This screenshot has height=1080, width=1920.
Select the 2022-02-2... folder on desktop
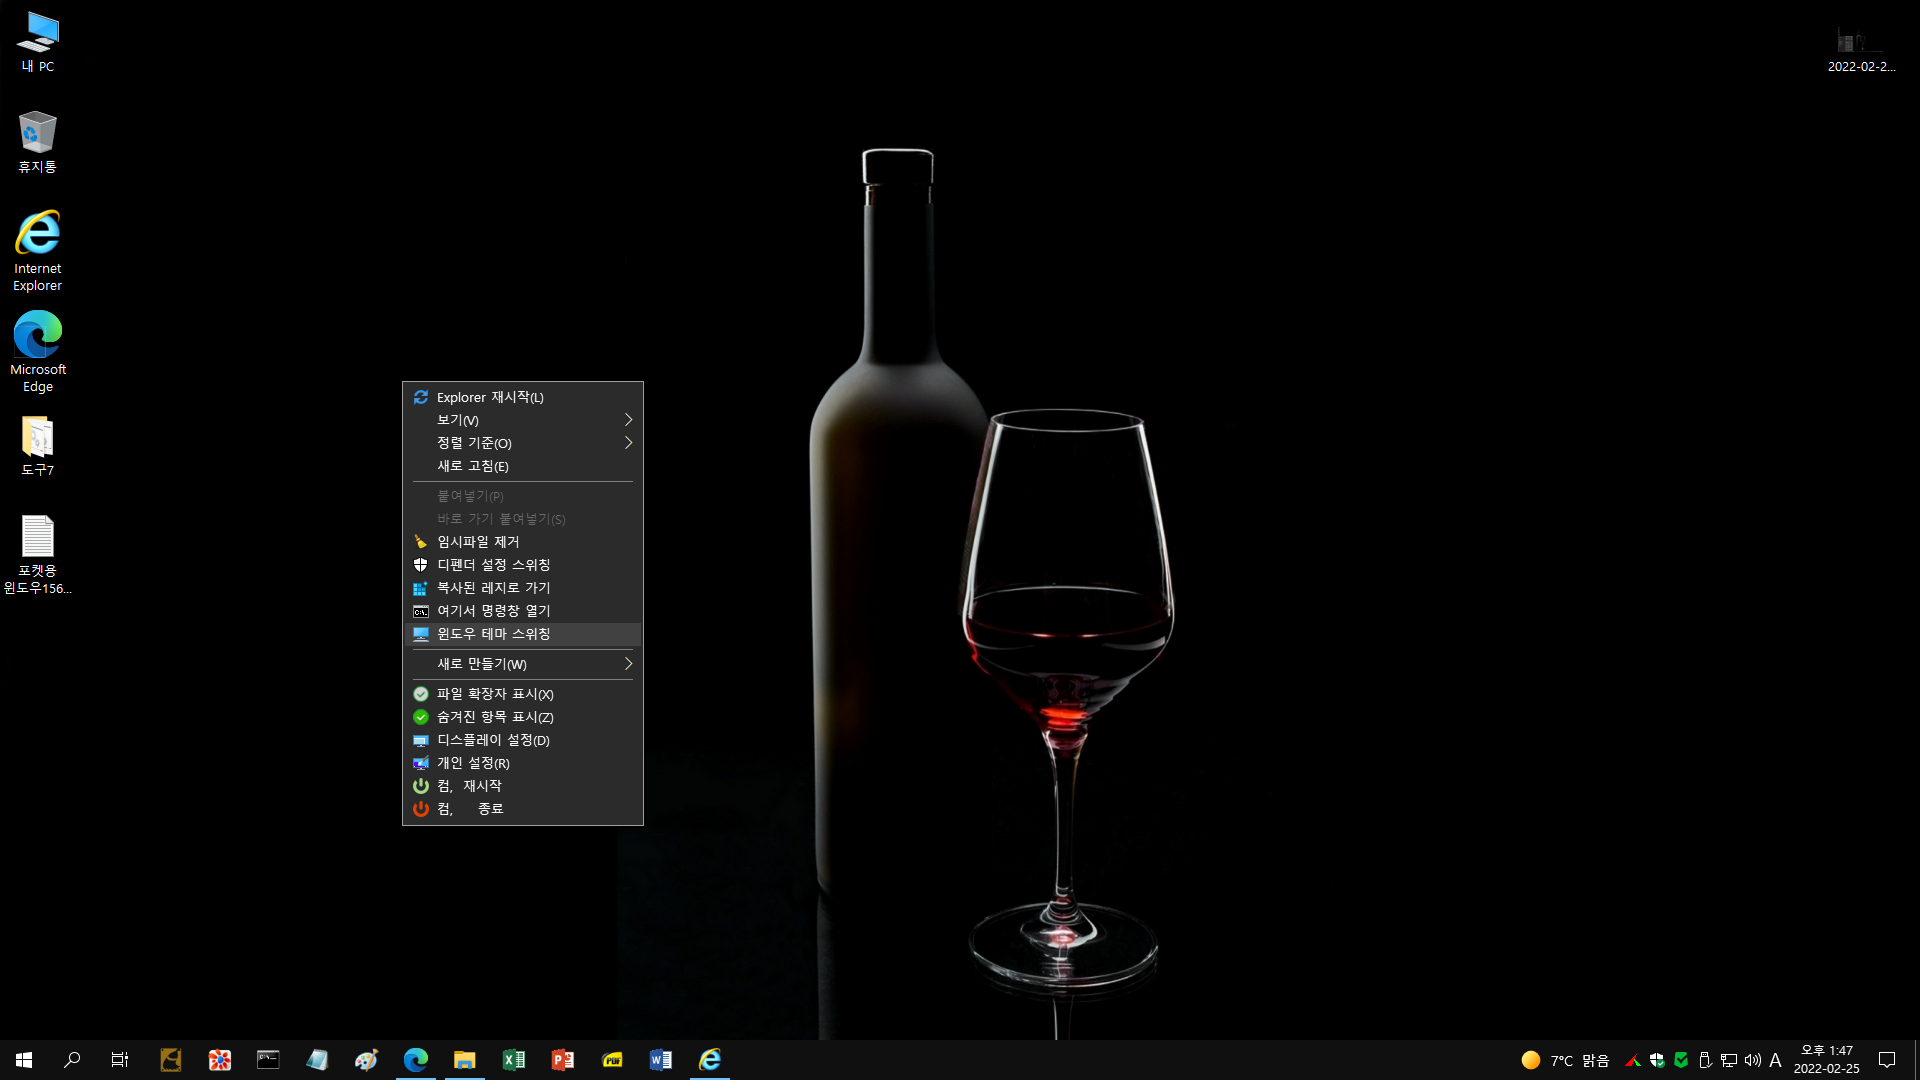click(1860, 48)
